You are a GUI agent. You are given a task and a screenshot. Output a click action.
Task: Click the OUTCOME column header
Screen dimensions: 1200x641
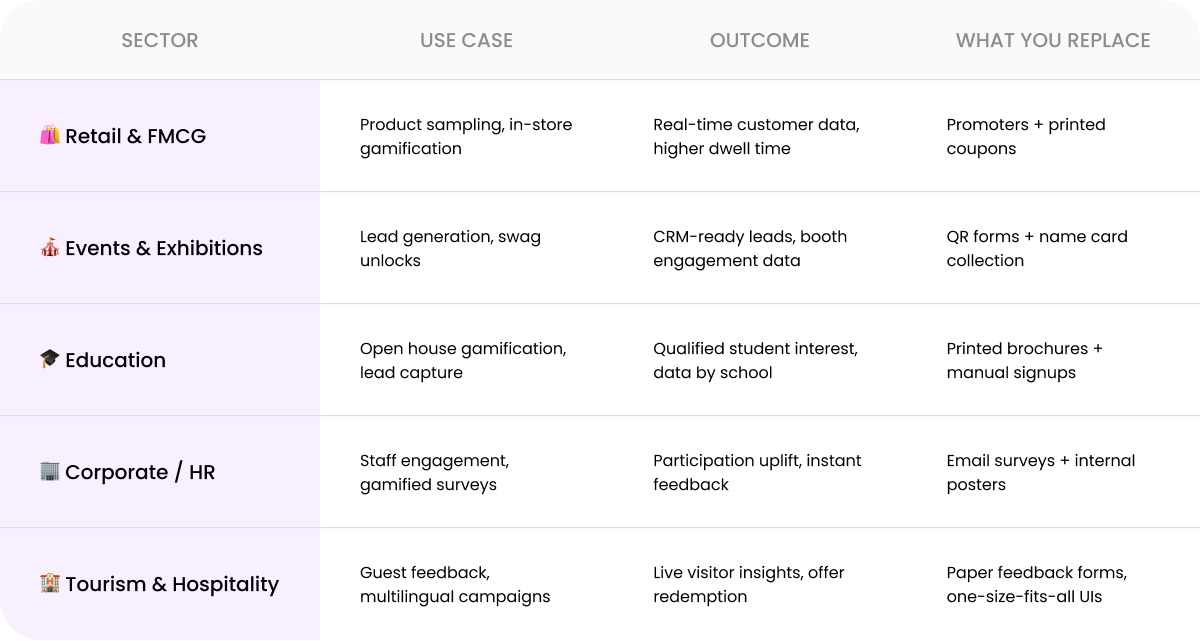[x=760, y=41]
